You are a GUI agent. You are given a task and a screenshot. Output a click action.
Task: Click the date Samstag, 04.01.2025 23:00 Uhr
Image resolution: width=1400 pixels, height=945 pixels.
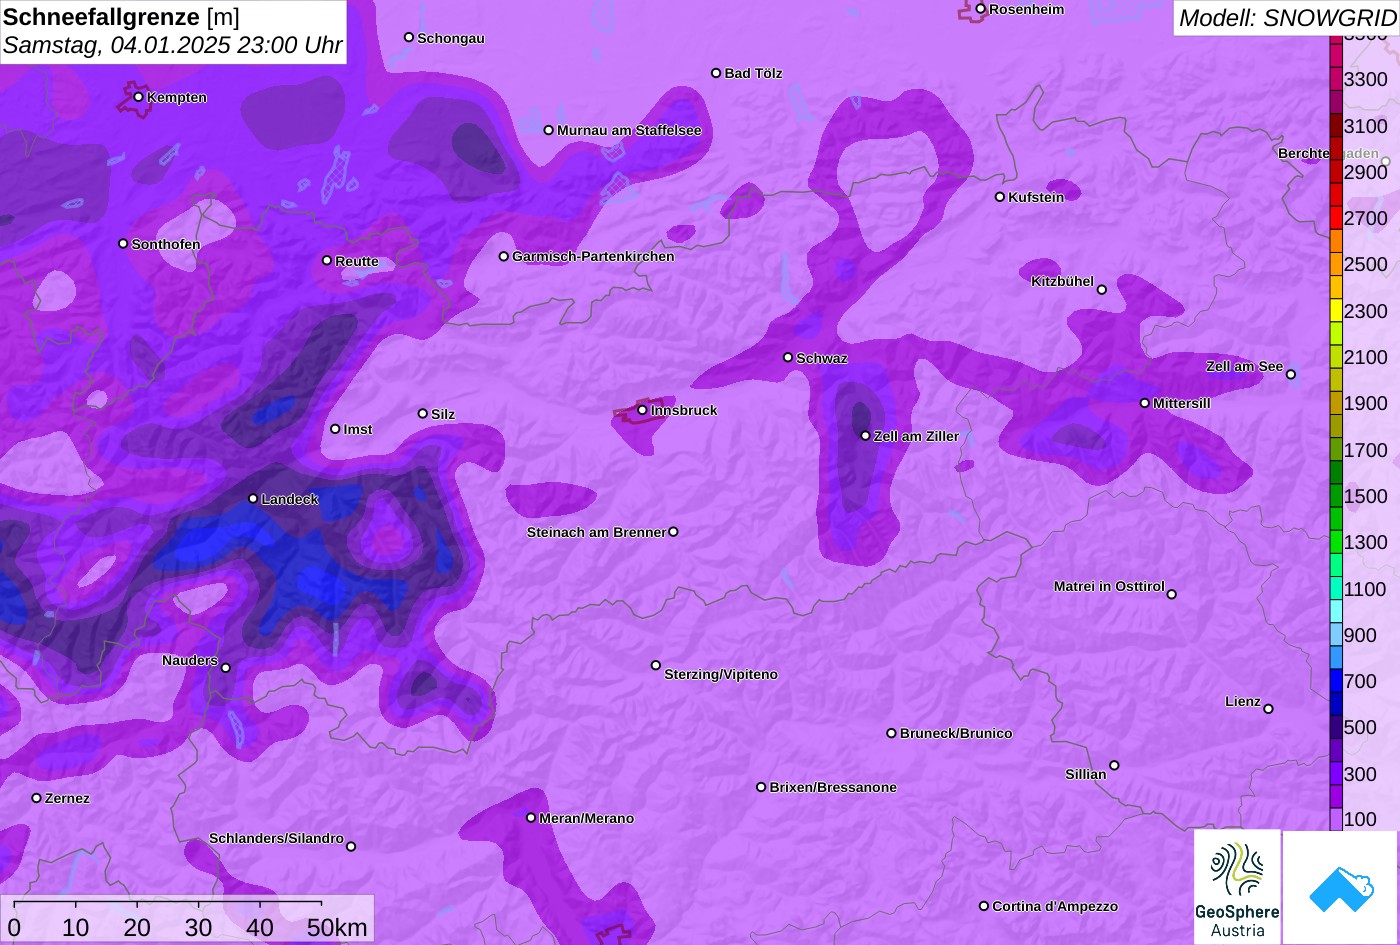pos(173,46)
